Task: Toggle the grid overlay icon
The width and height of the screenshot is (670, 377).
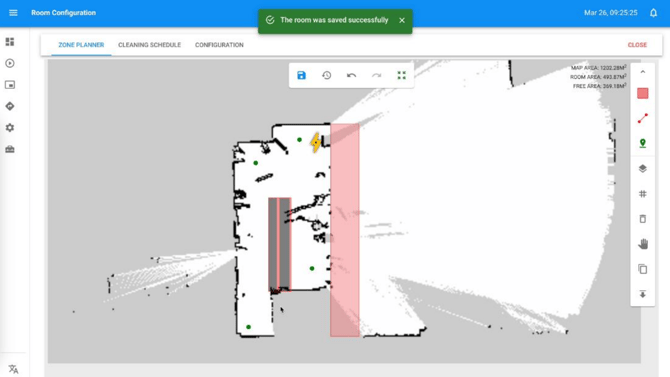Action: pyautogui.click(x=643, y=194)
